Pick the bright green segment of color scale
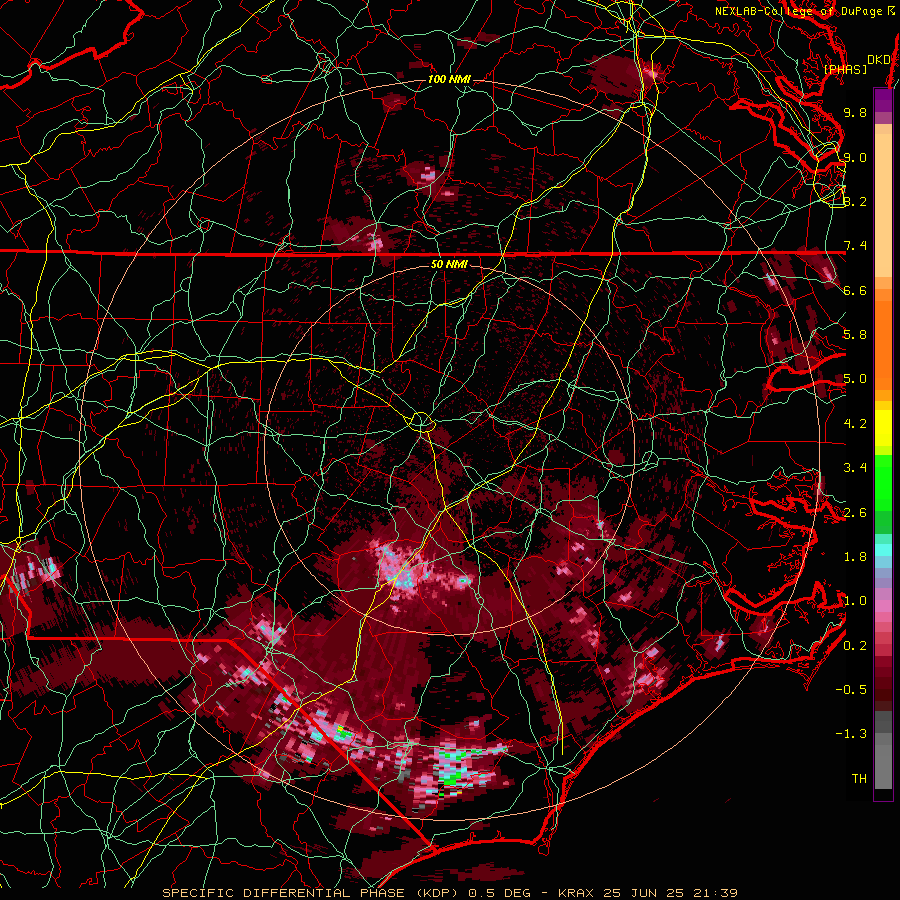Viewport: 900px width, 900px height. (x=883, y=482)
